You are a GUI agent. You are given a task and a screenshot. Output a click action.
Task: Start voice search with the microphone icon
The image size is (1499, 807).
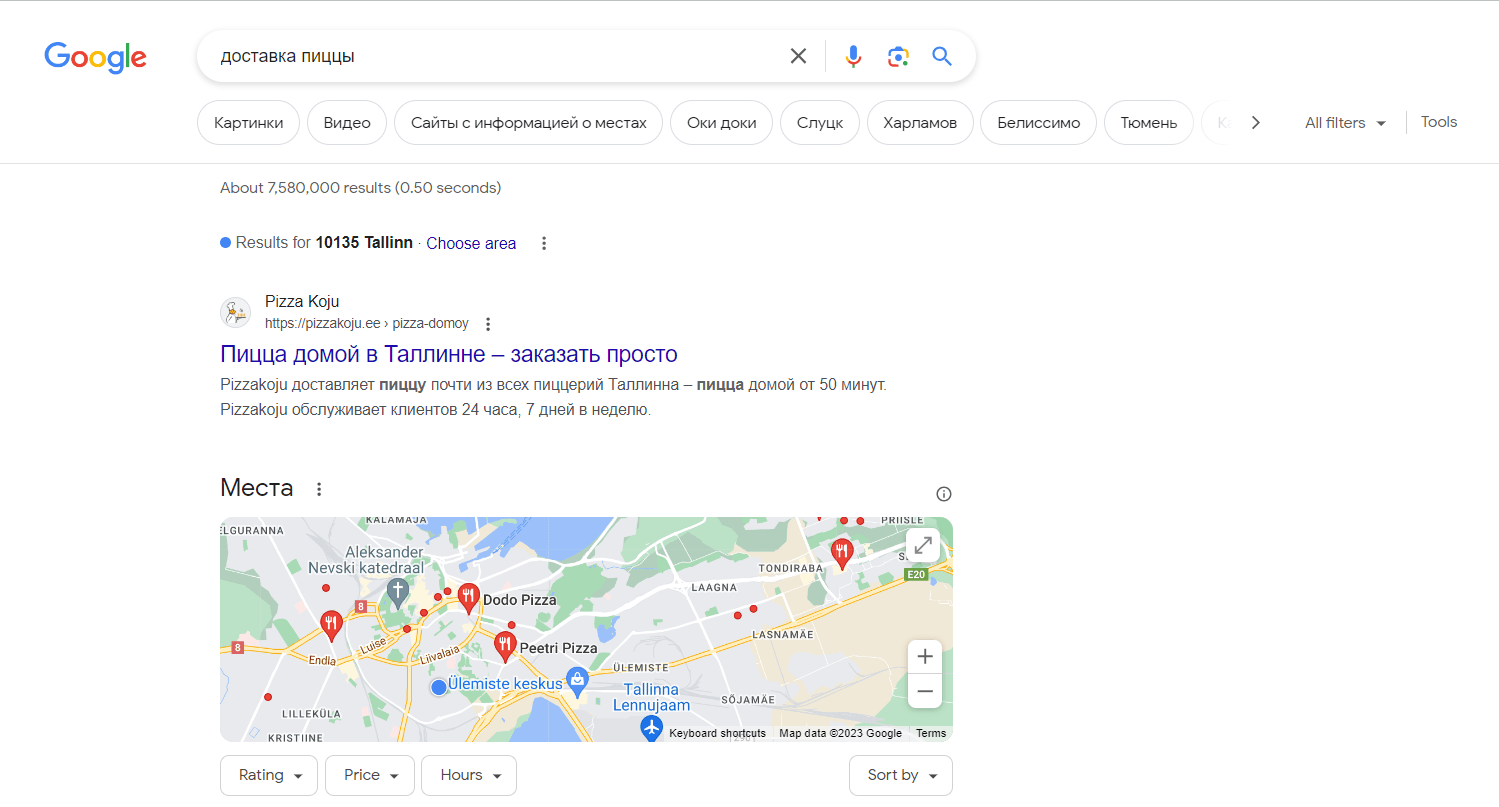coord(853,56)
